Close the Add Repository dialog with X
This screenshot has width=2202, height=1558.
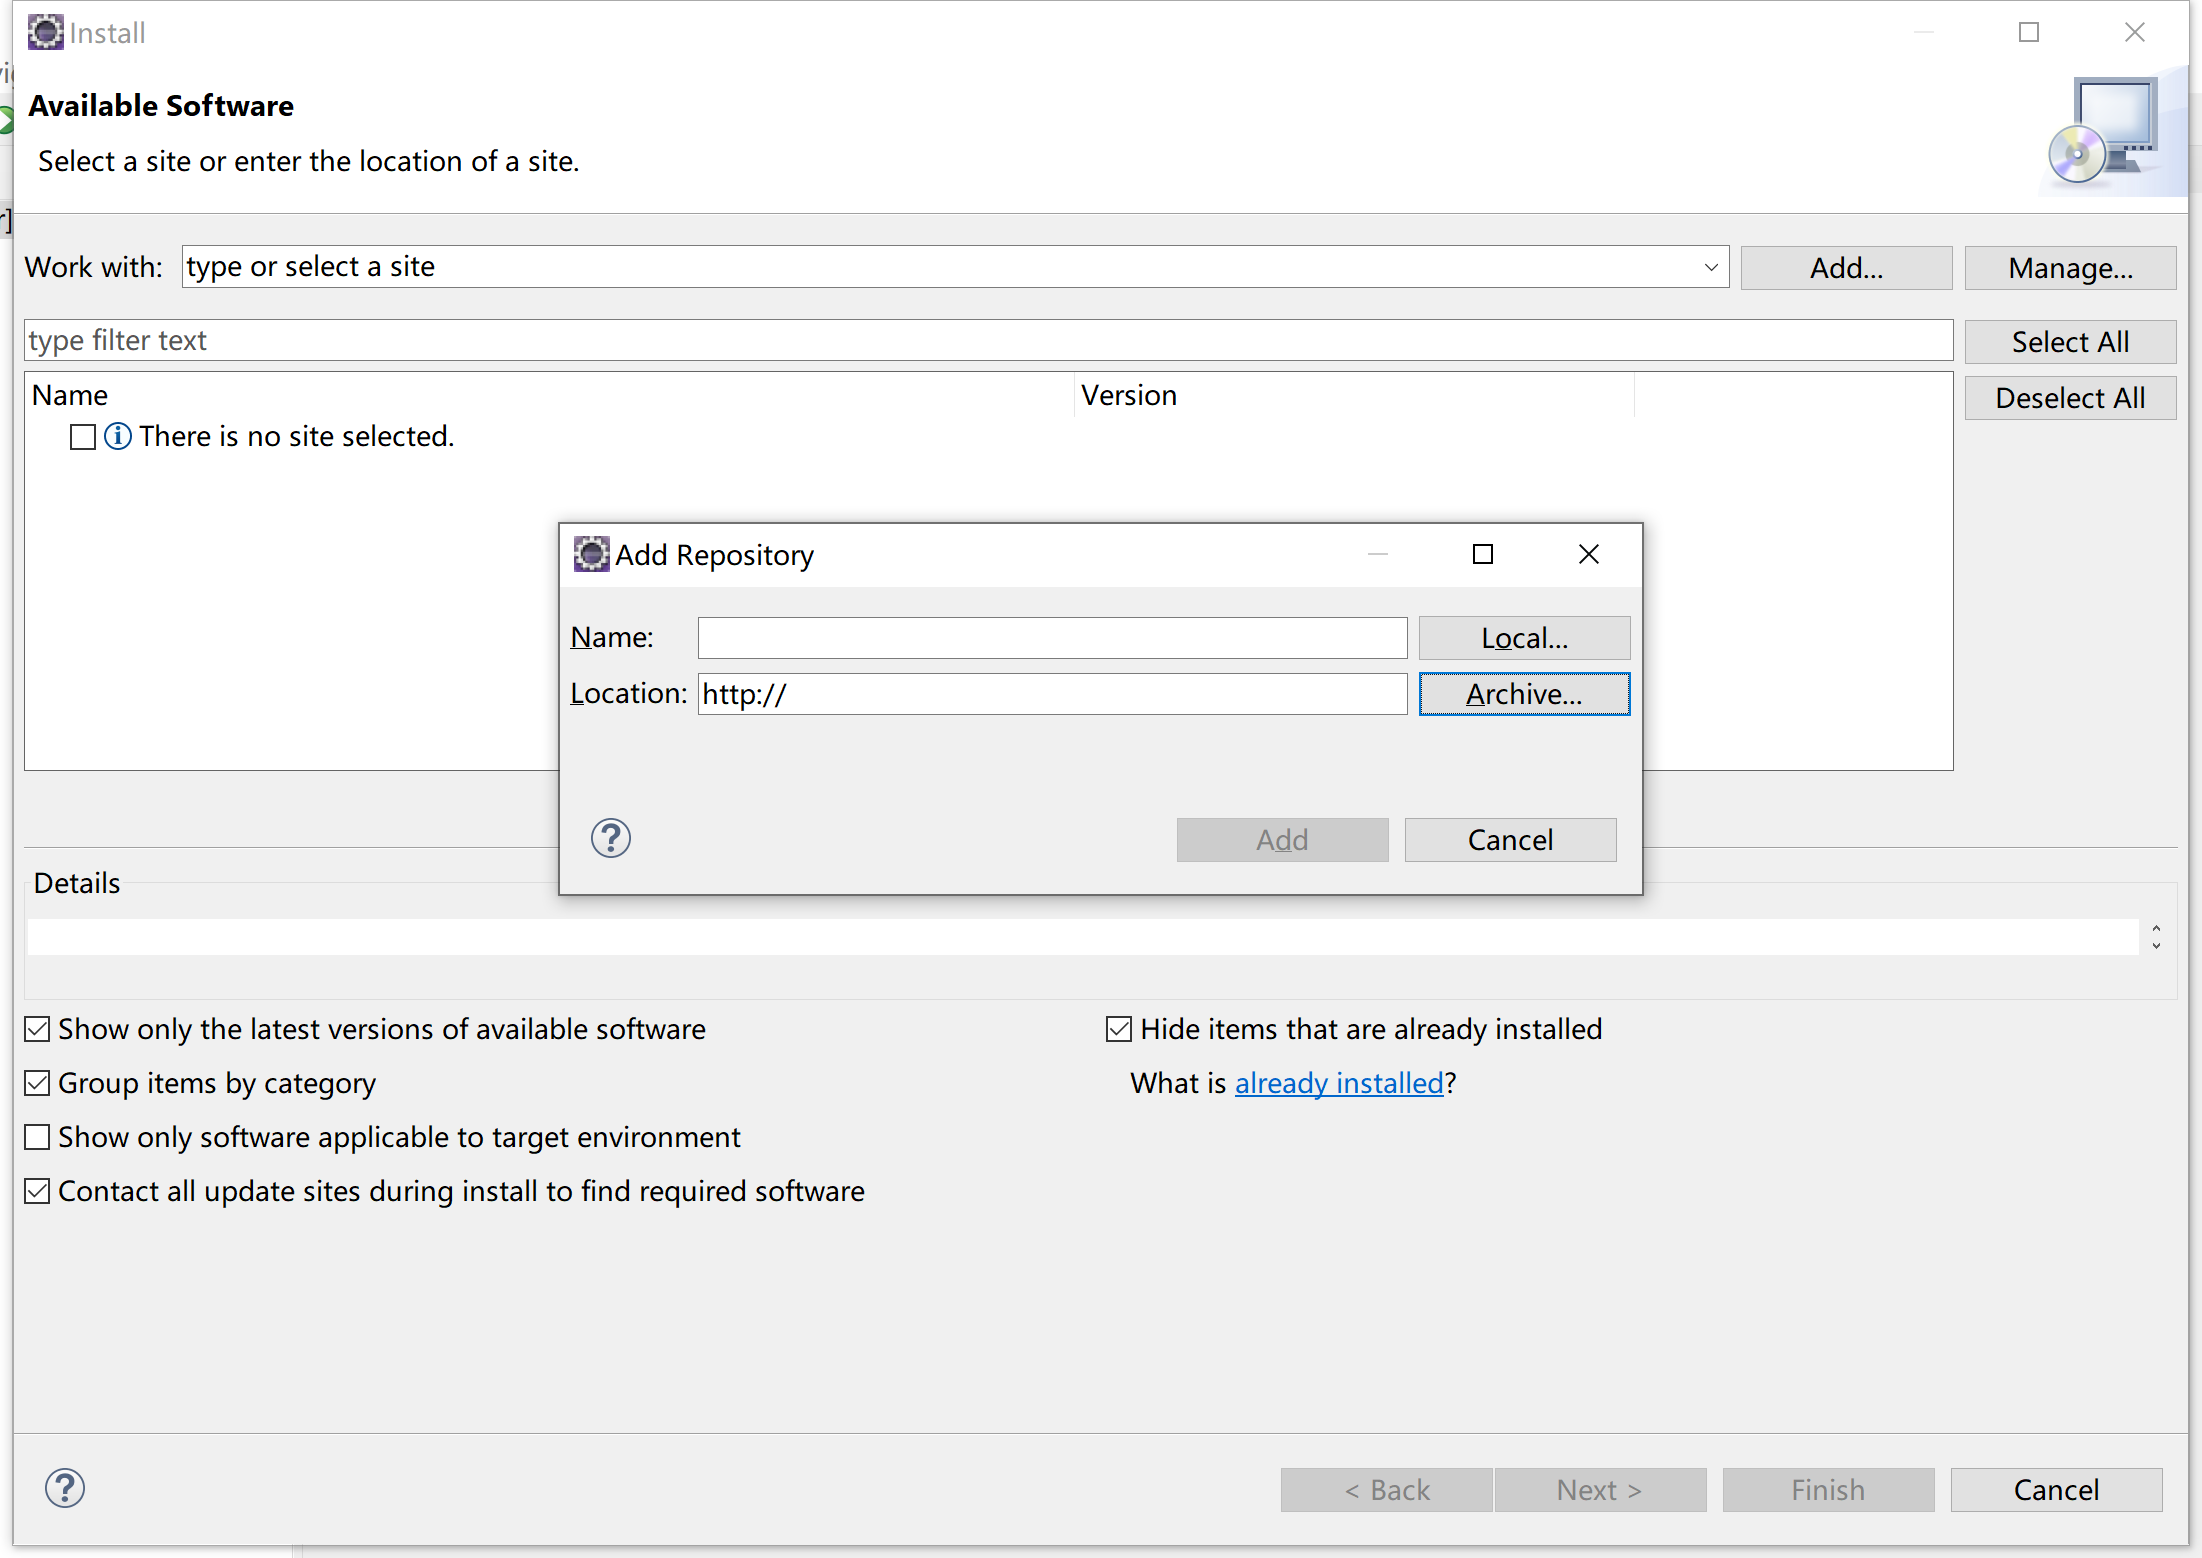[1588, 554]
